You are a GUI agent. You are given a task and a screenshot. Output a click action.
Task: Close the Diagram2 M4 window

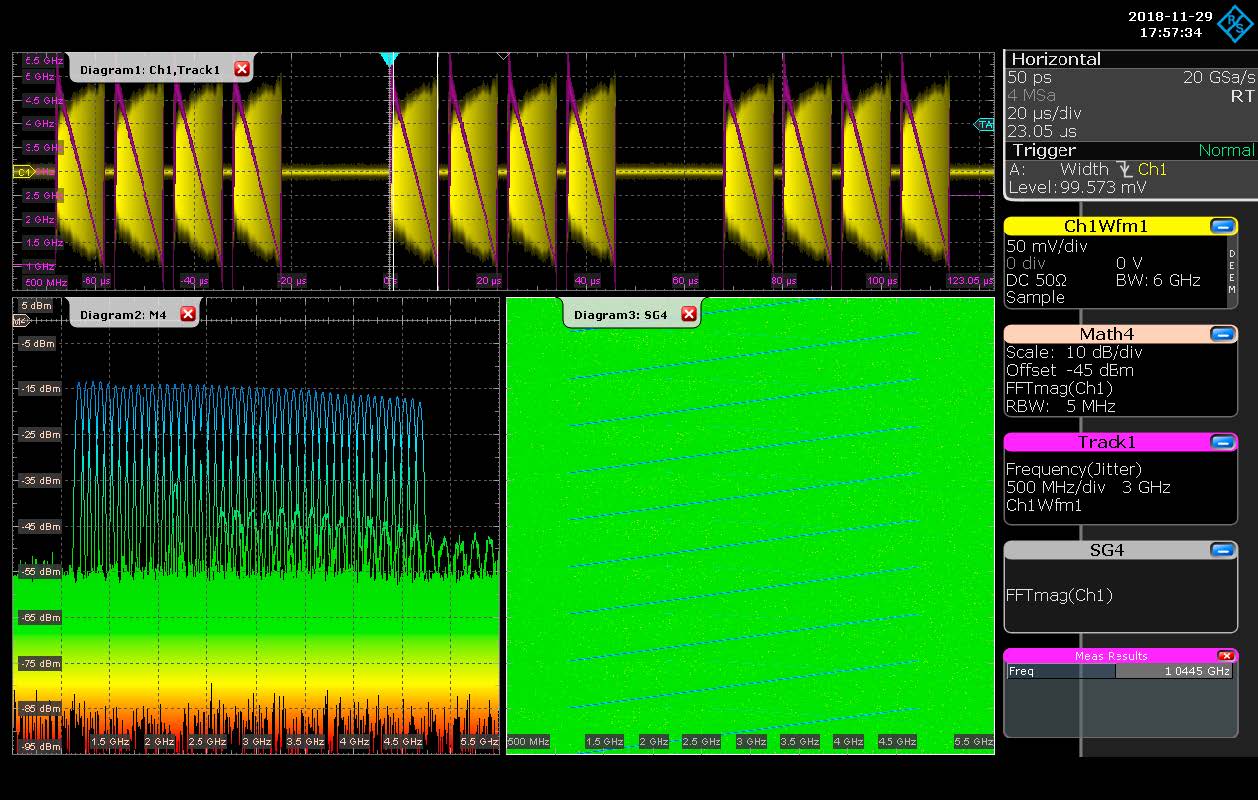tap(188, 314)
